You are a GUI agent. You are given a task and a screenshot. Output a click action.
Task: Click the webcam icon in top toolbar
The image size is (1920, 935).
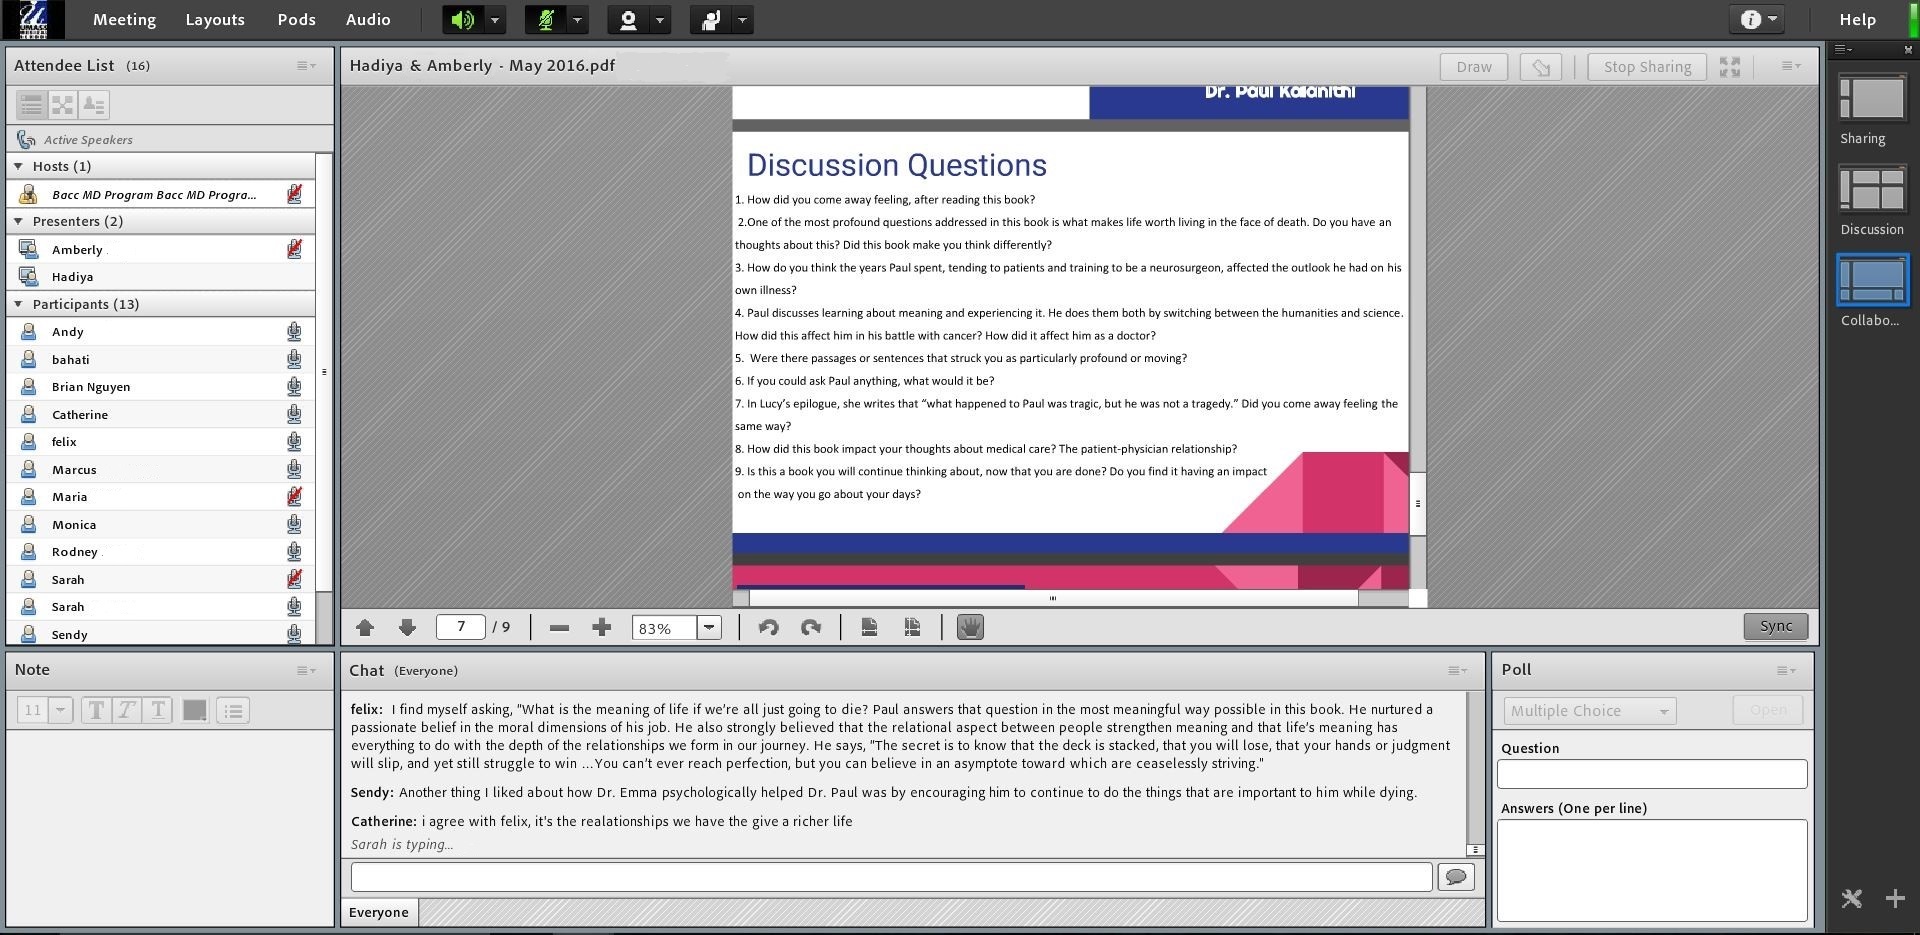(628, 20)
